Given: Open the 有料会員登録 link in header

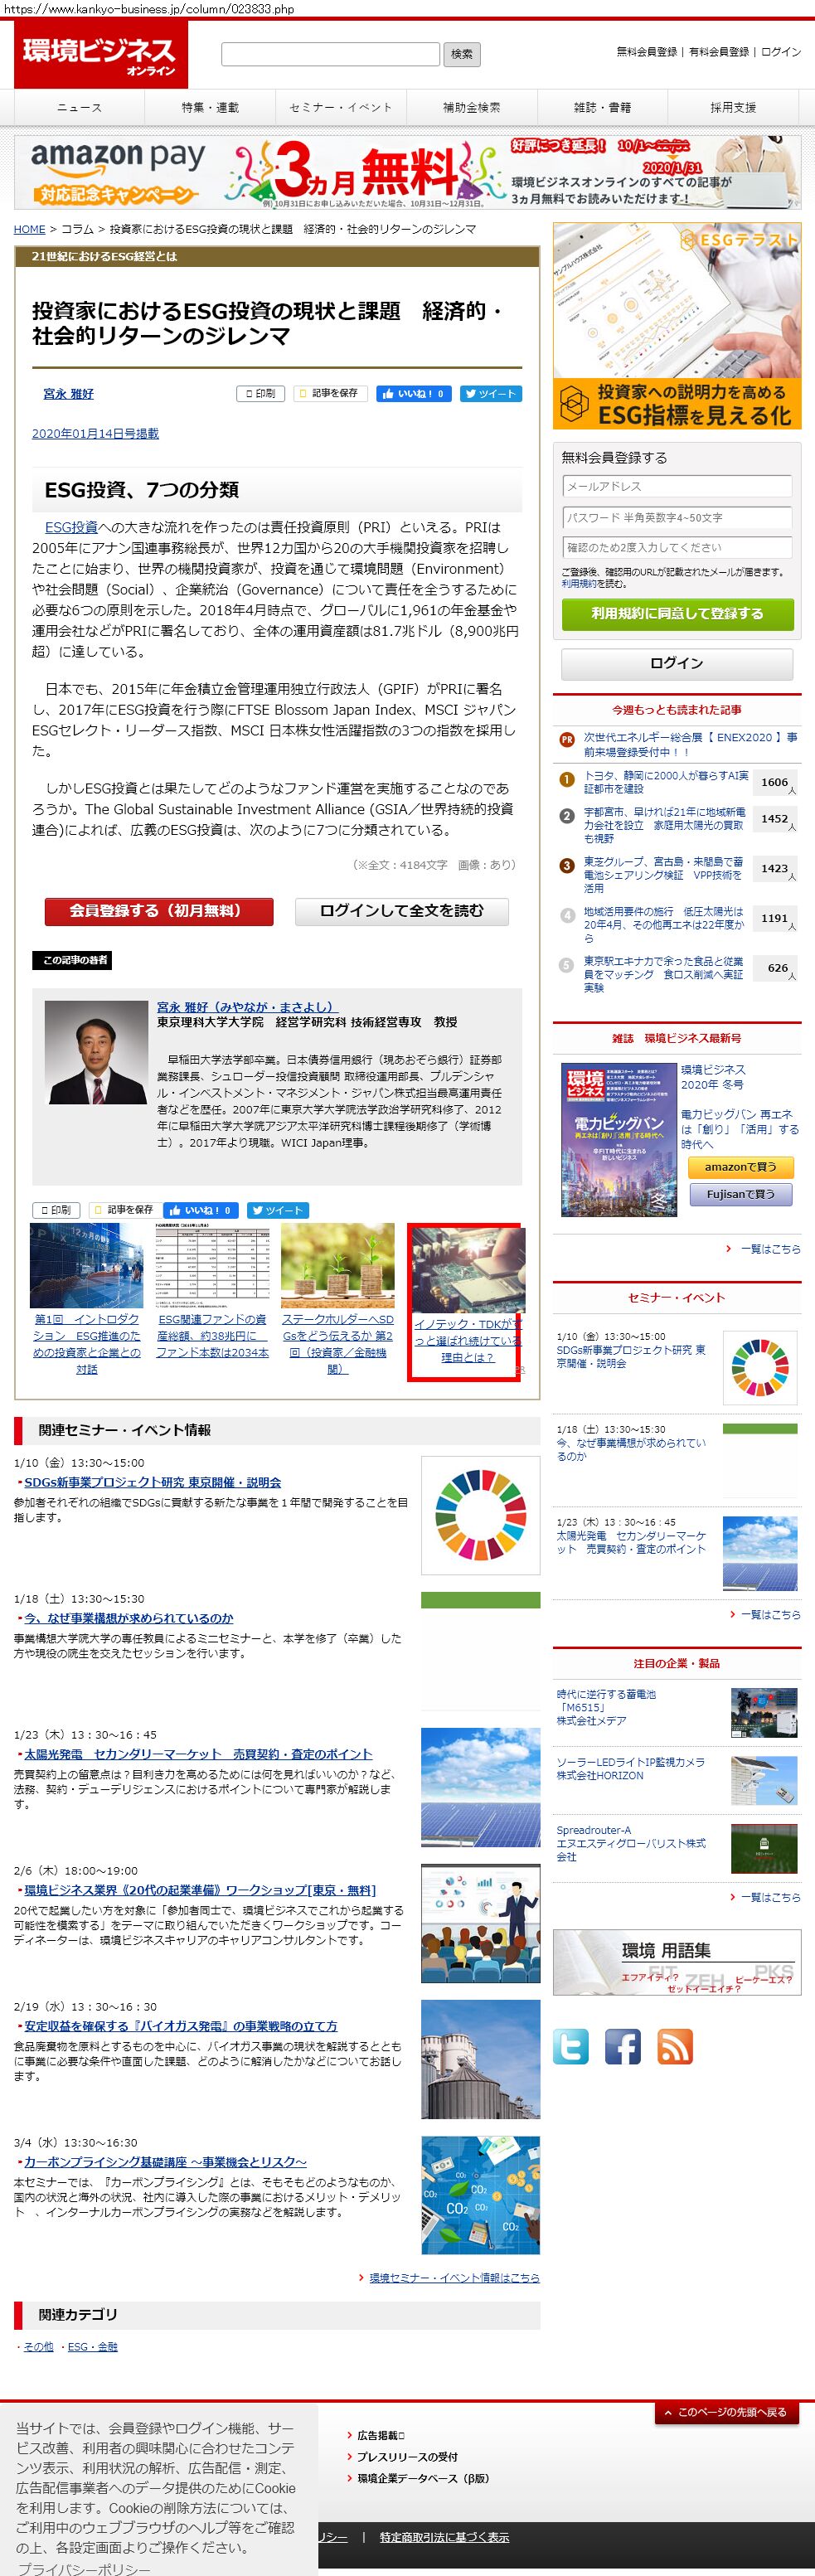Looking at the screenshot, I should tap(719, 52).
